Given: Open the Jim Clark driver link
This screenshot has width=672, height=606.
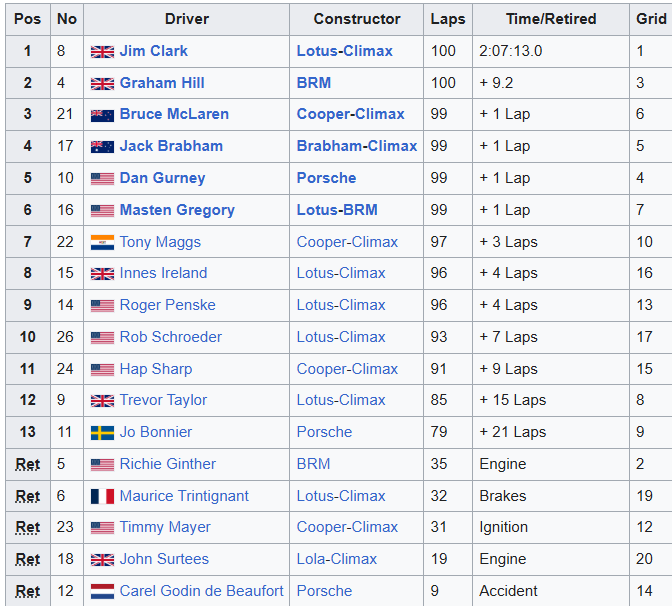Looking at the screenshot, I should tap(153, 51).
